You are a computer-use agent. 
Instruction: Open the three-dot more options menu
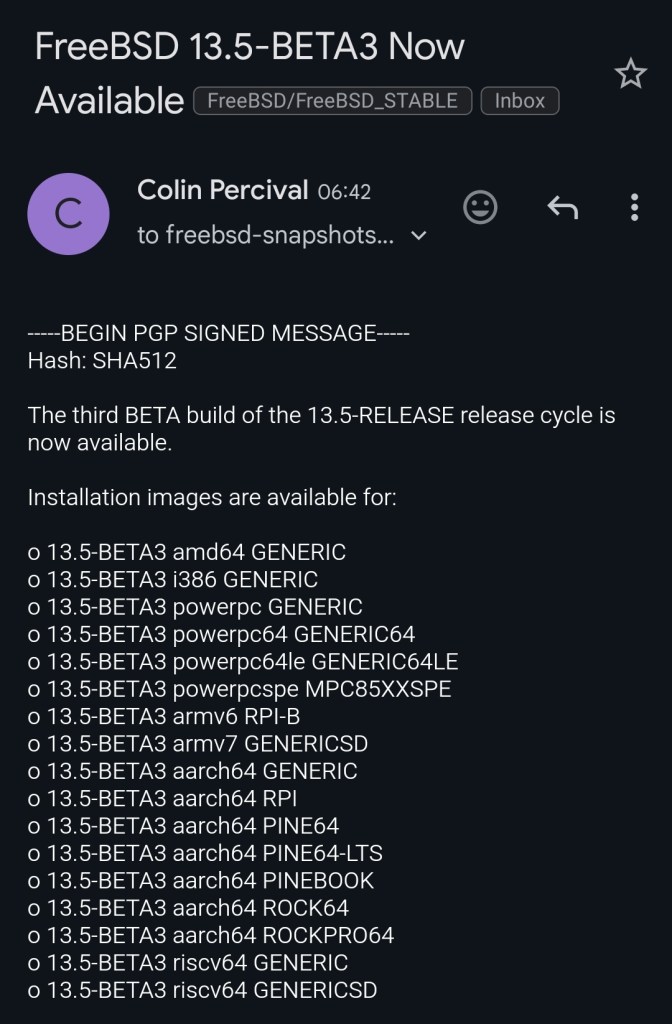pyautogui.click(x=634, y=207)
